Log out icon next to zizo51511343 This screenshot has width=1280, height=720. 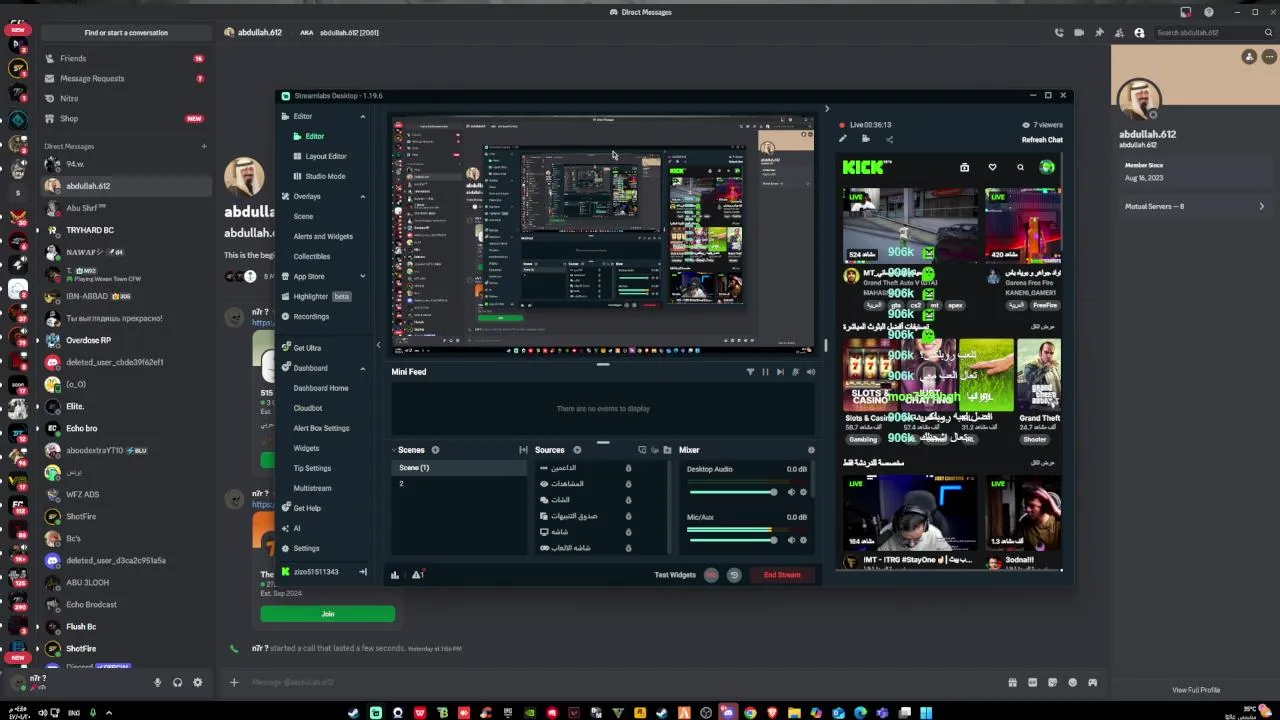[363, 572]
